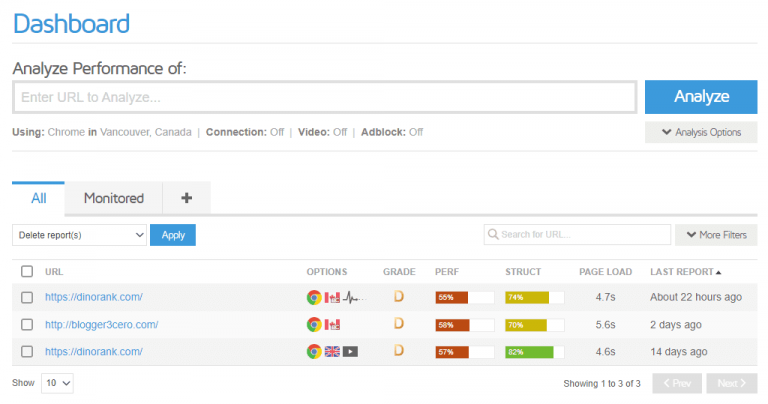Sort by the Last Report column header
768x404 pixels.
tap(685, 272)
